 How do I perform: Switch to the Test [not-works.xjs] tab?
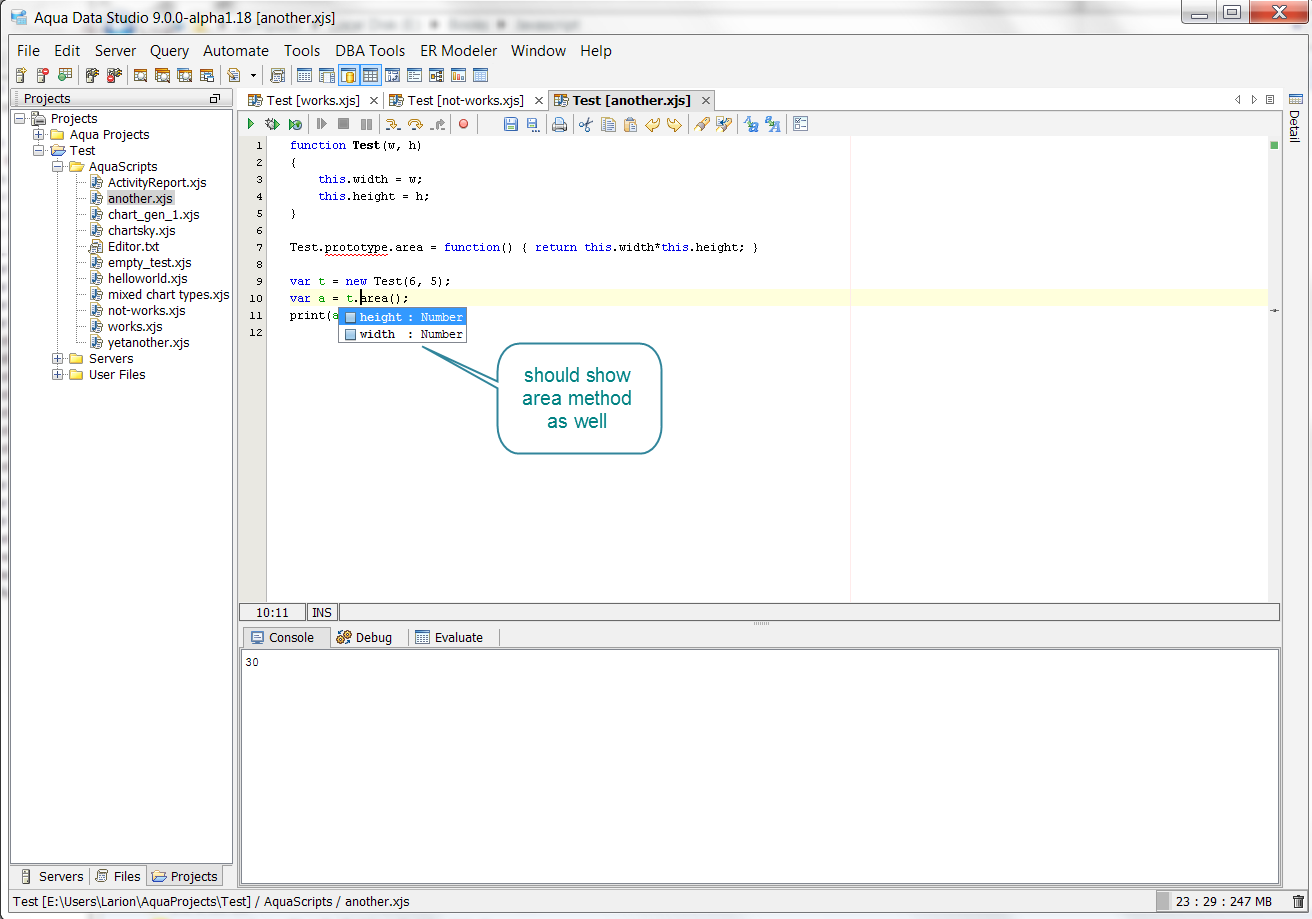coord(466,100)
